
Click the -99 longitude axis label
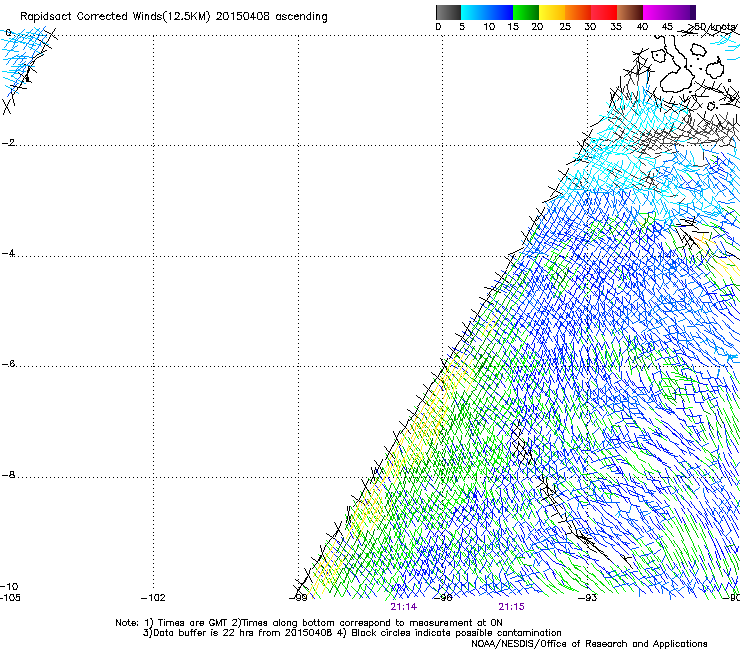click(x=298, y=598)
